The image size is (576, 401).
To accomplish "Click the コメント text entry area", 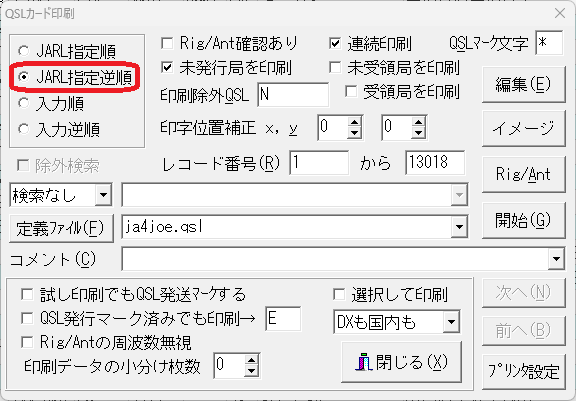I will click(x=335, y=259).
